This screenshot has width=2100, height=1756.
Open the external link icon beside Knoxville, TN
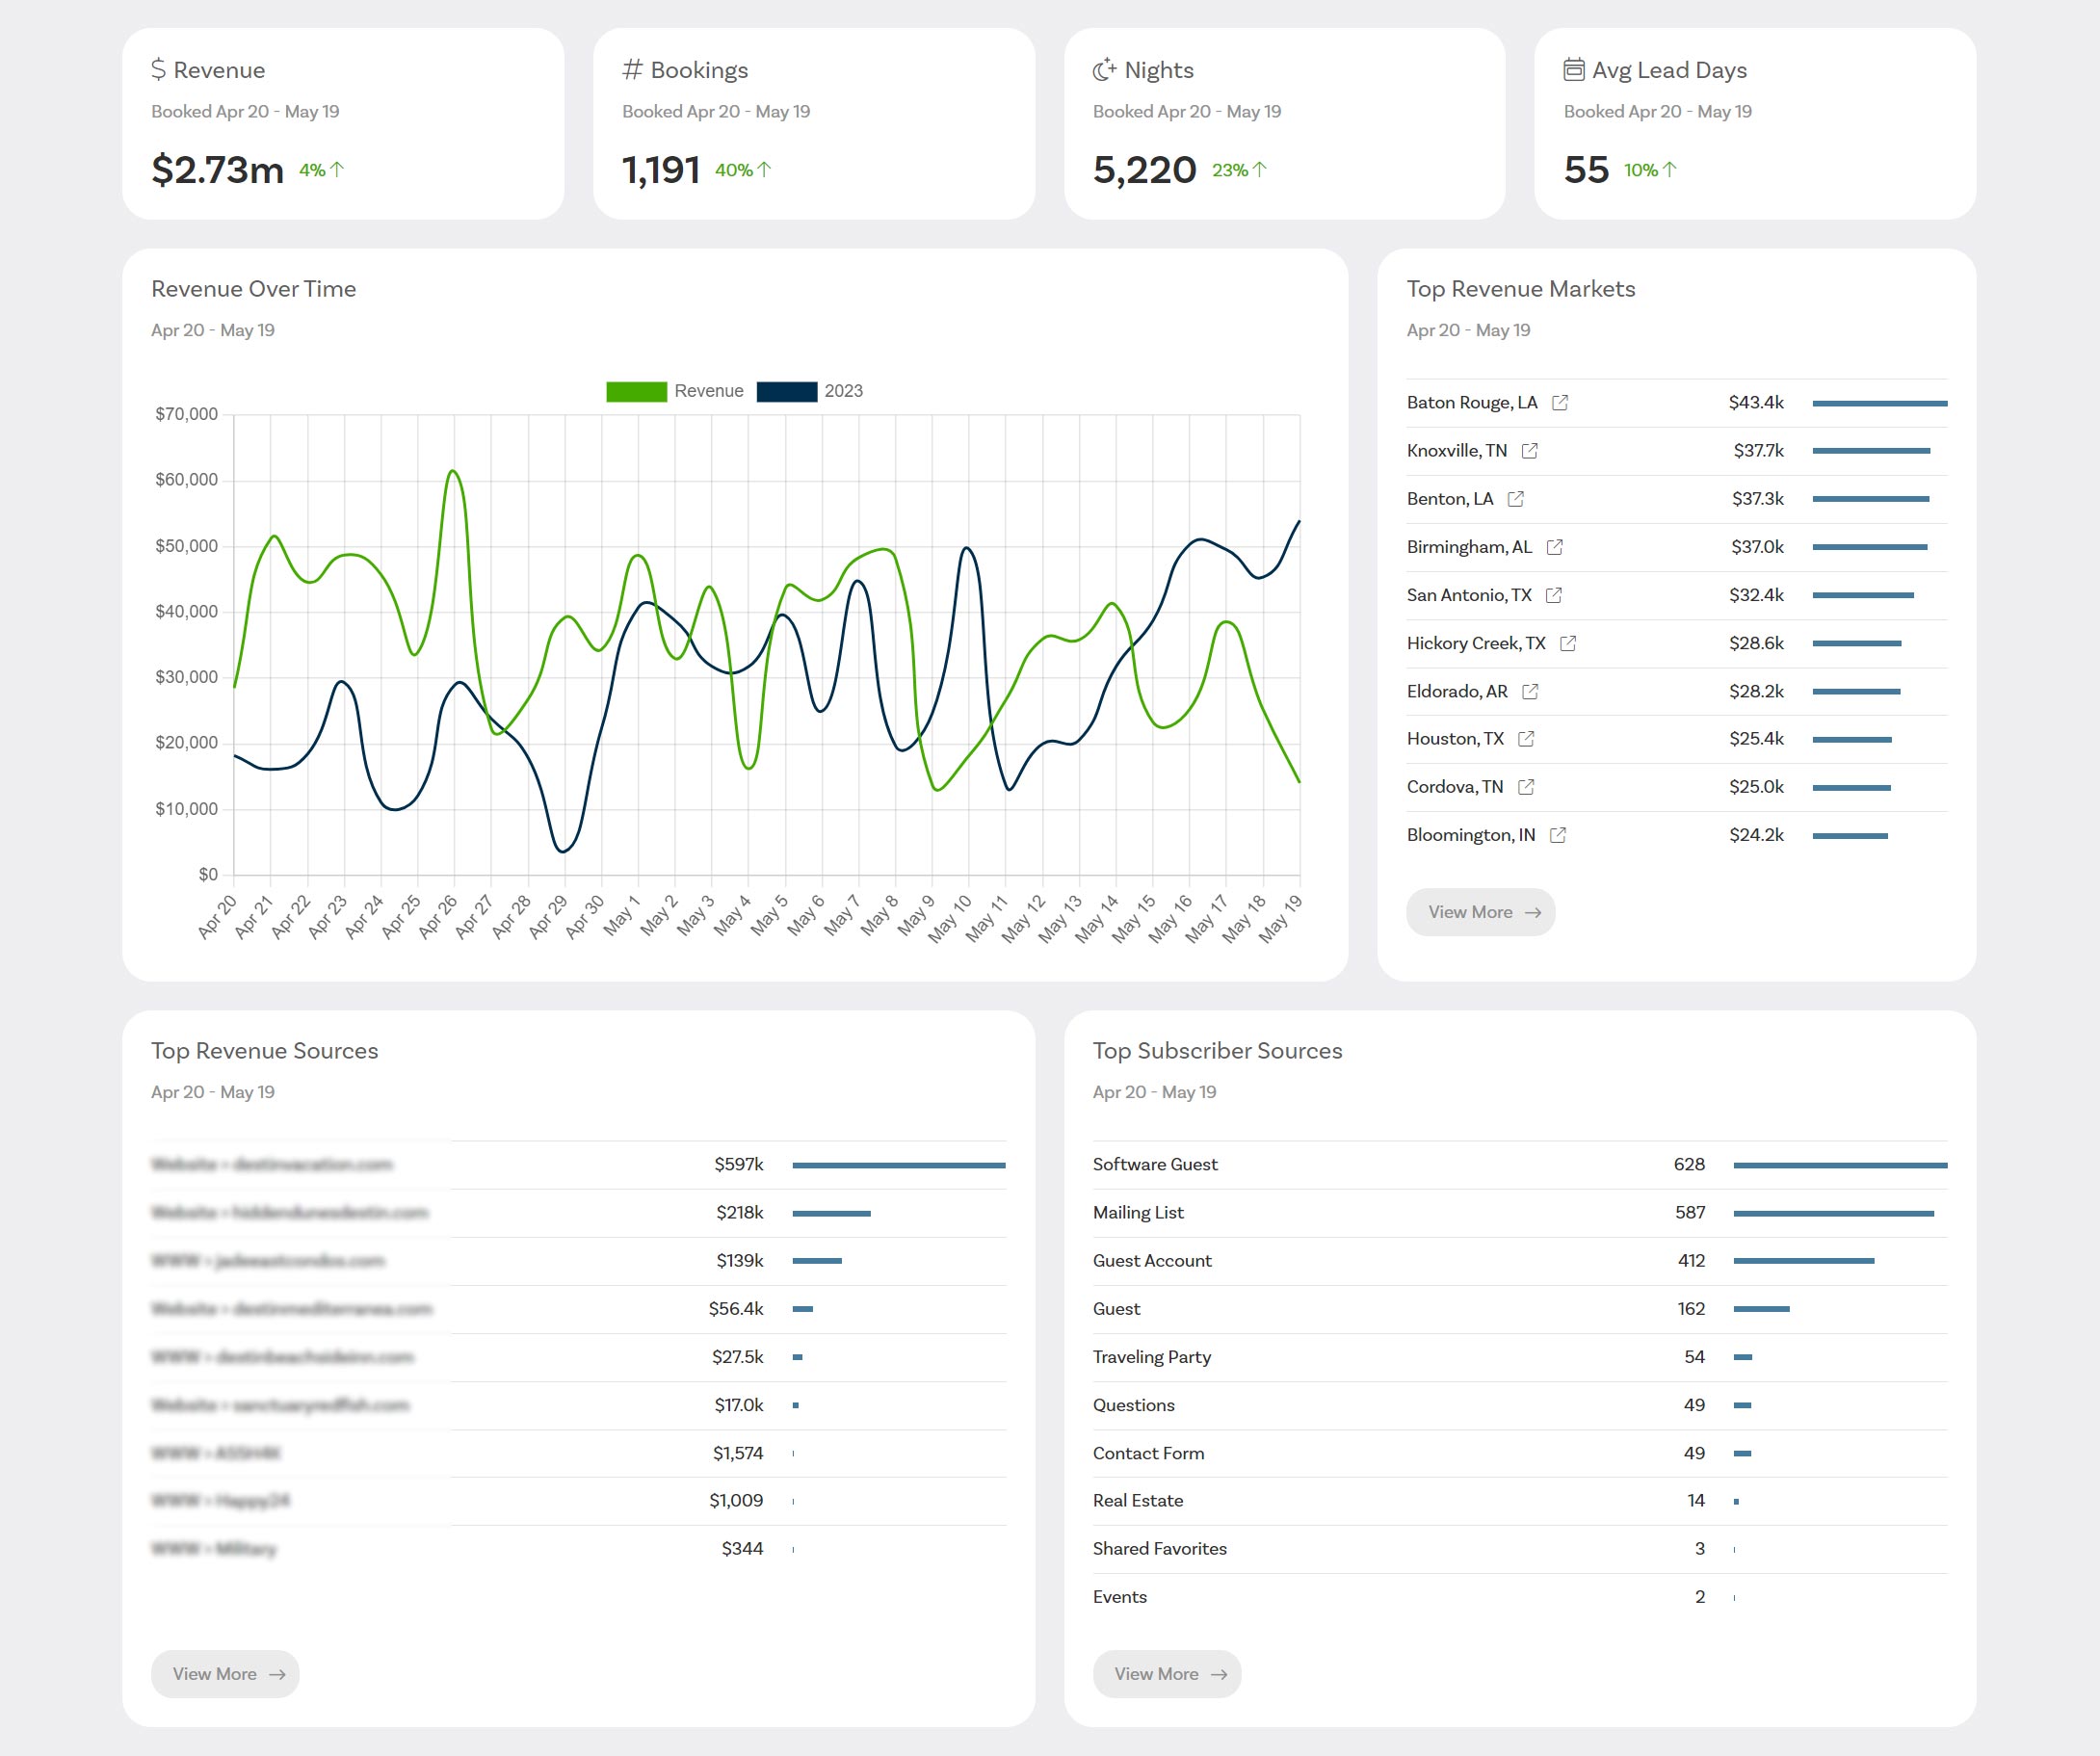1528,451
